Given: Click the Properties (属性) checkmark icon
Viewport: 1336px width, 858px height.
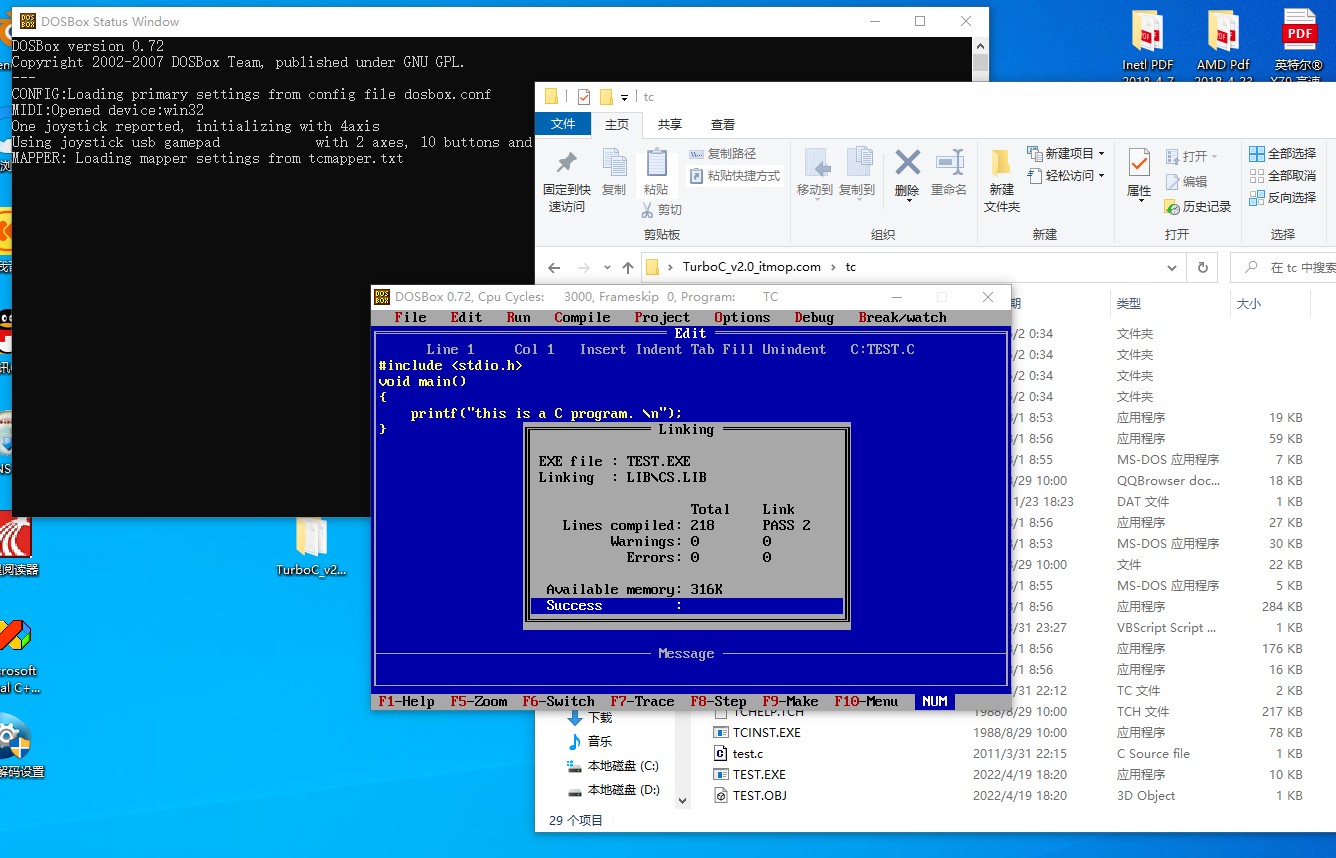Looking at the screenshot, I should (1139, 162).
